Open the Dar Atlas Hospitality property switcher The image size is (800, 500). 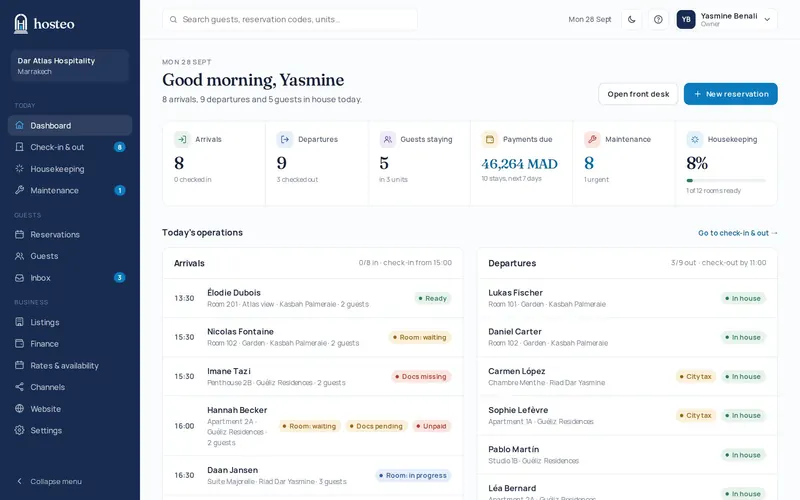70,66
